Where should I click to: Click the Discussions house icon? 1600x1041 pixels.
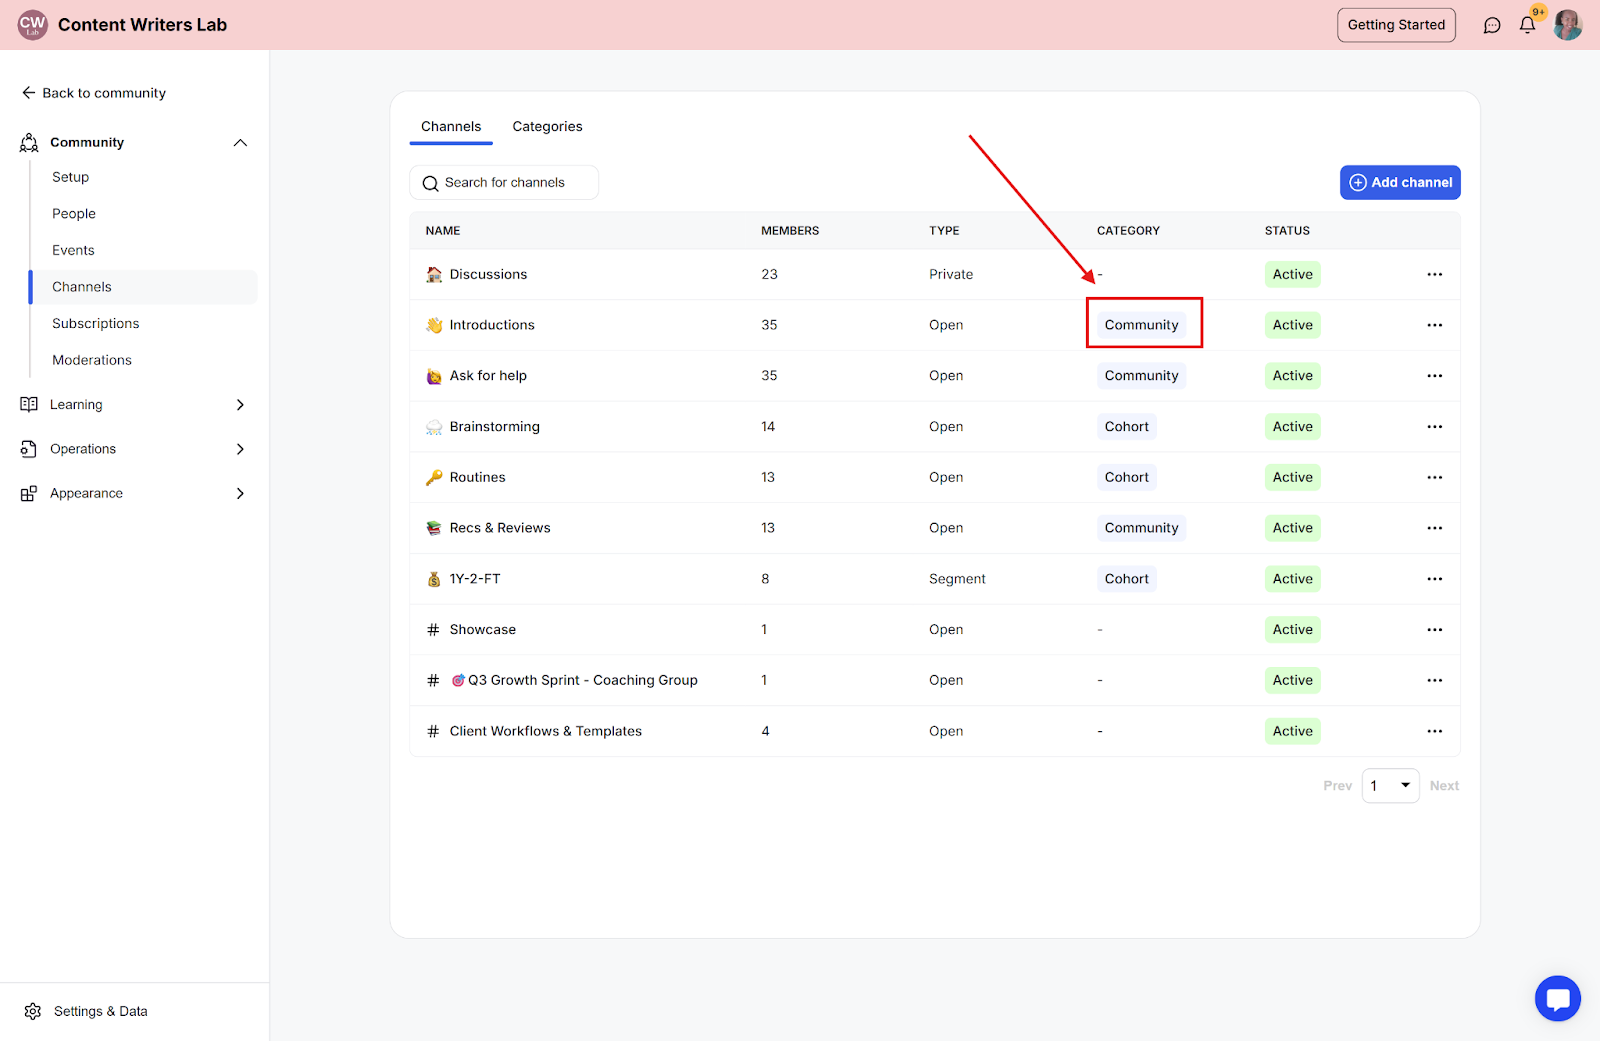click(434, 275)
